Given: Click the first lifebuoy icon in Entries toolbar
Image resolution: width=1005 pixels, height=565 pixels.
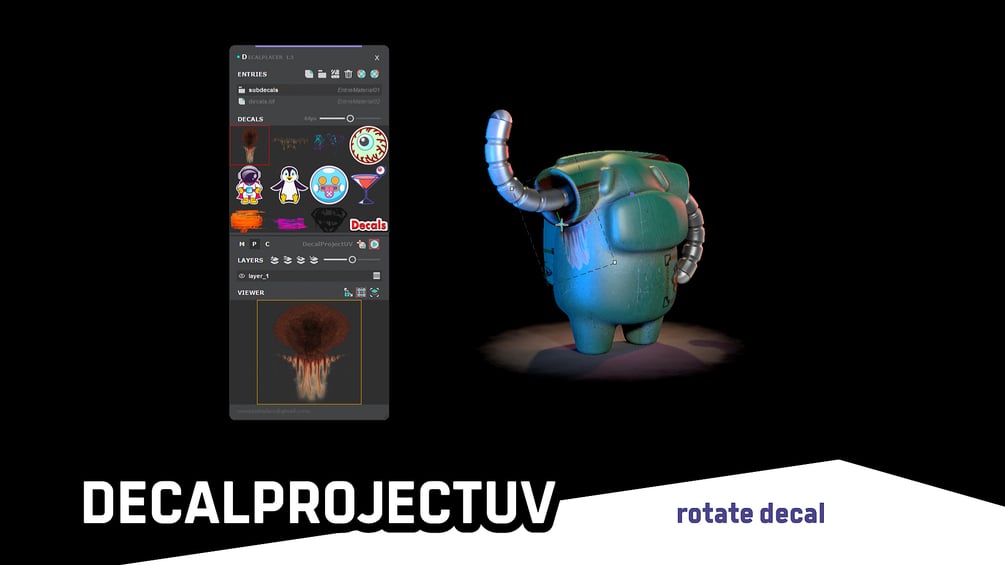Looking at the screenshot, I should coord(361,74).
